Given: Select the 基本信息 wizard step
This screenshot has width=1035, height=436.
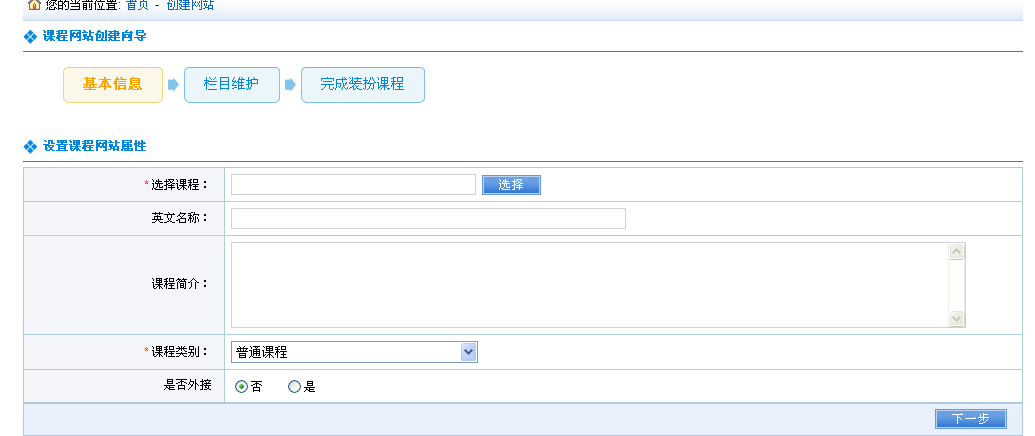Looking at the screenshot, I should 113,85.
